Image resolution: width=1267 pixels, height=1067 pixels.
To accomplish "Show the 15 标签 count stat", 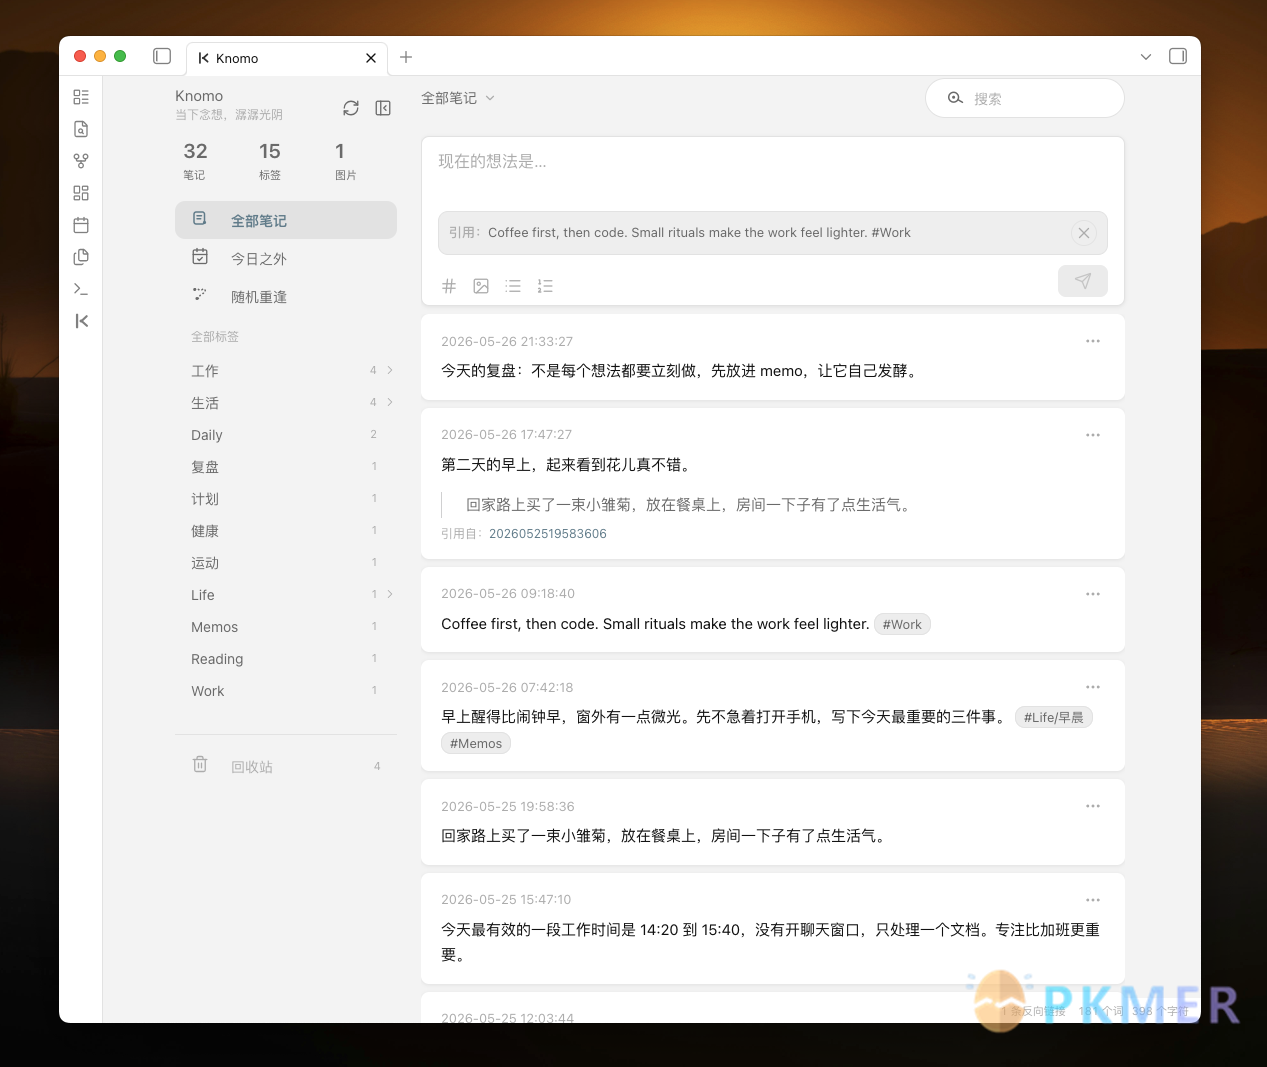I will [x=270, y=160].
